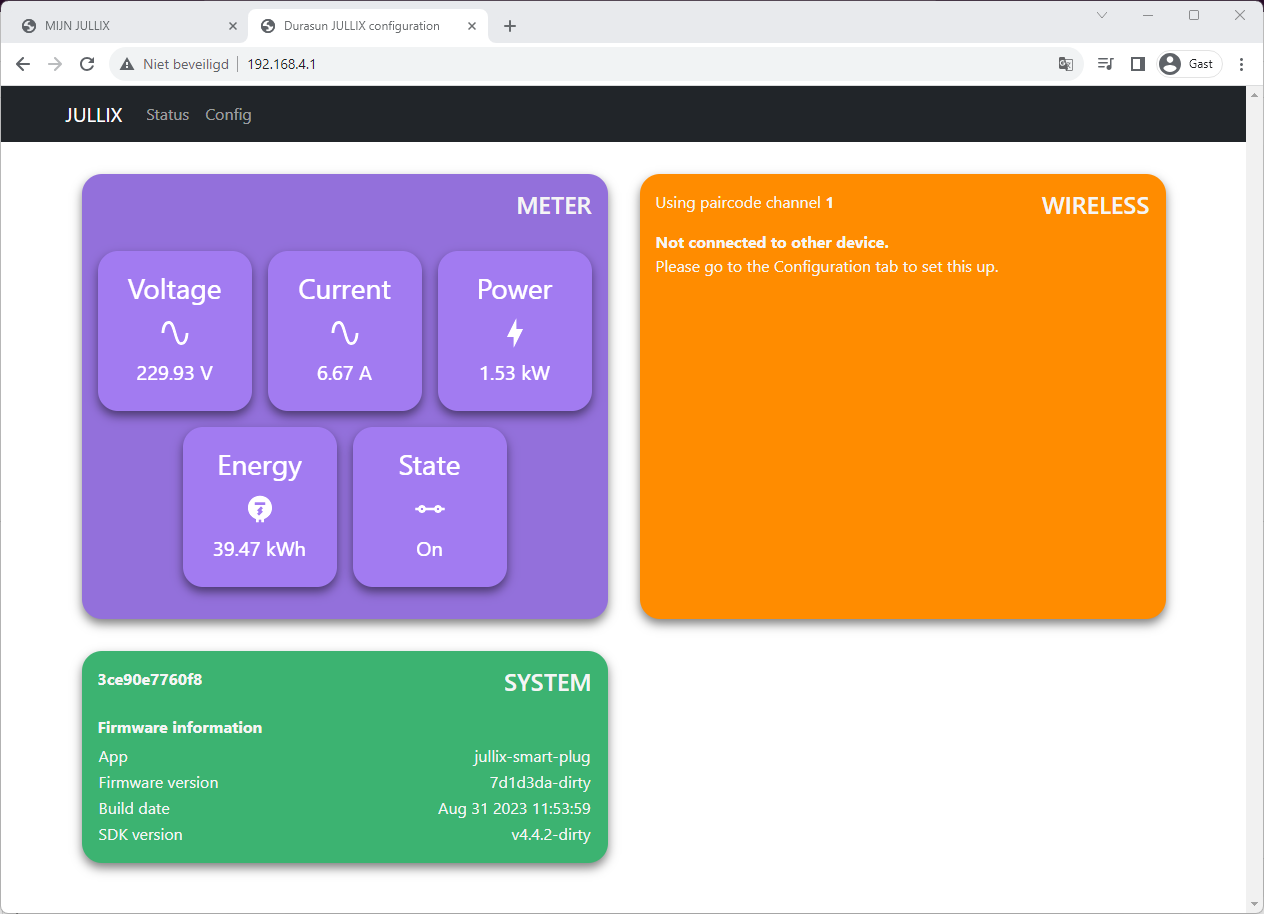Click the vertical scrollbar down arrow
Screen dimensions: 1264x914
(x=1255, y=905)
